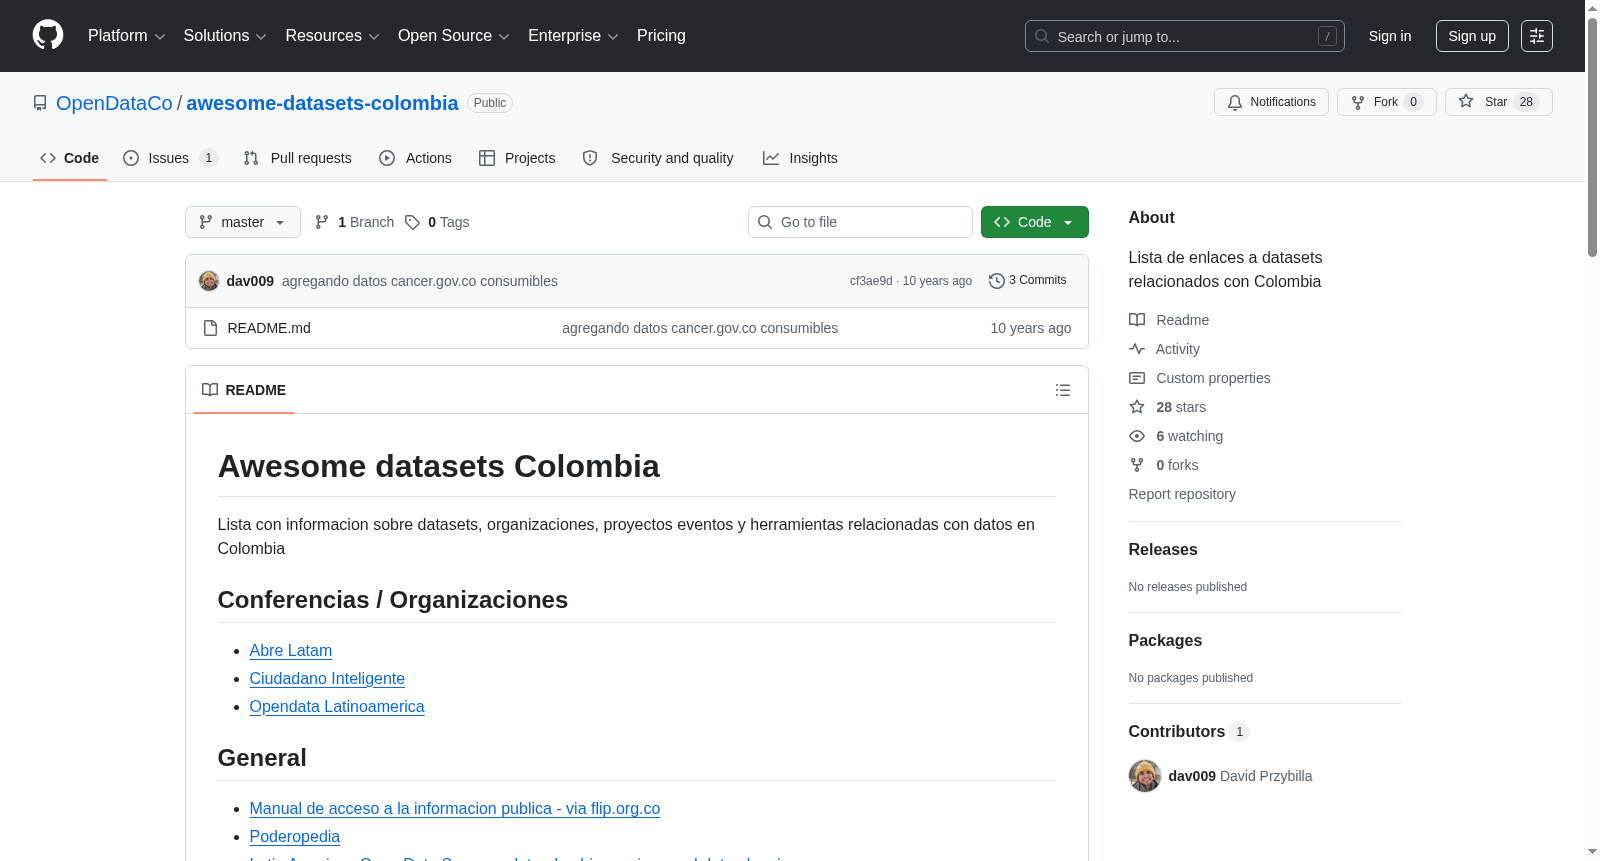Image resolution: width=1600 pixels, height=861 pixels.
Task: Expand the Enterprise menu
Action: click(x=573, y=36)
